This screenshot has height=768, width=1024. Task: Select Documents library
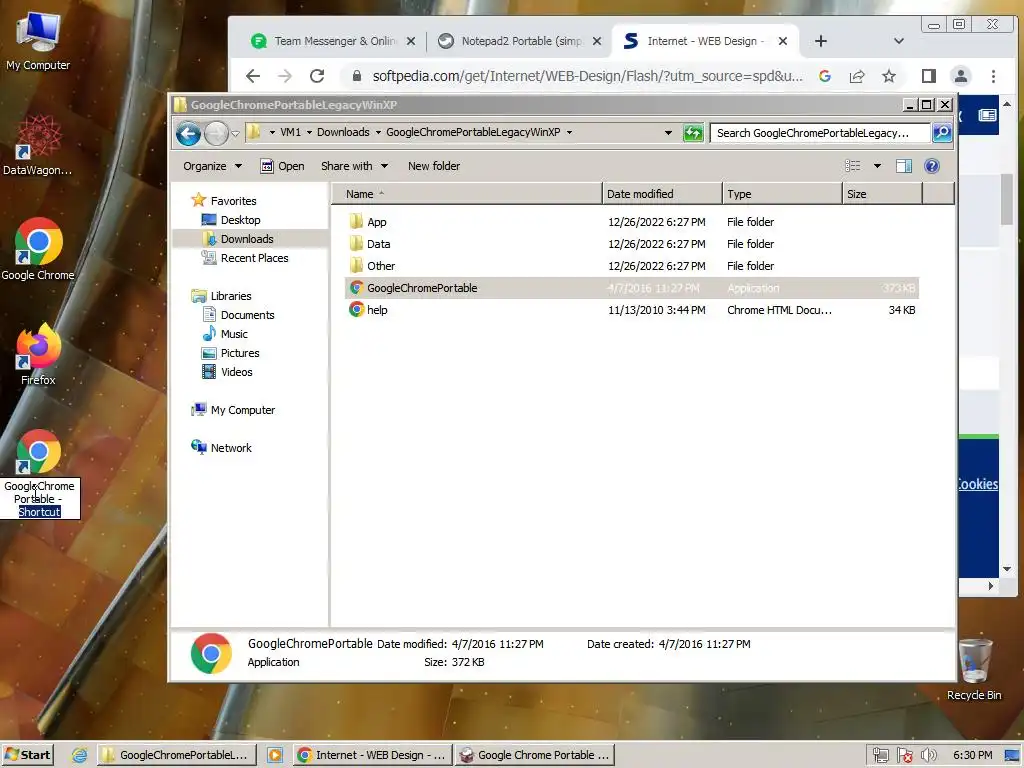247,315
